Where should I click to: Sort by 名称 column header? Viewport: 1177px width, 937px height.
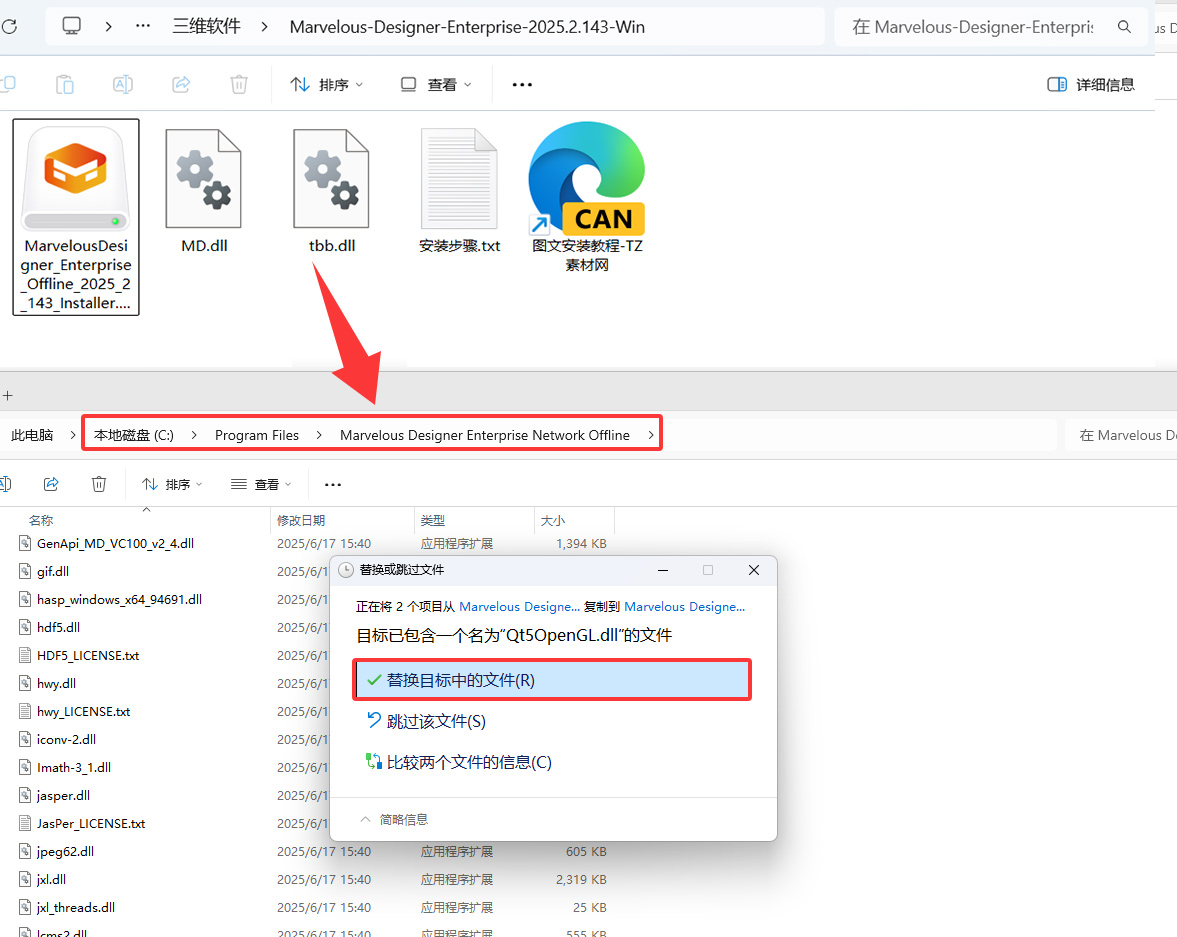(x=41, y=520)
